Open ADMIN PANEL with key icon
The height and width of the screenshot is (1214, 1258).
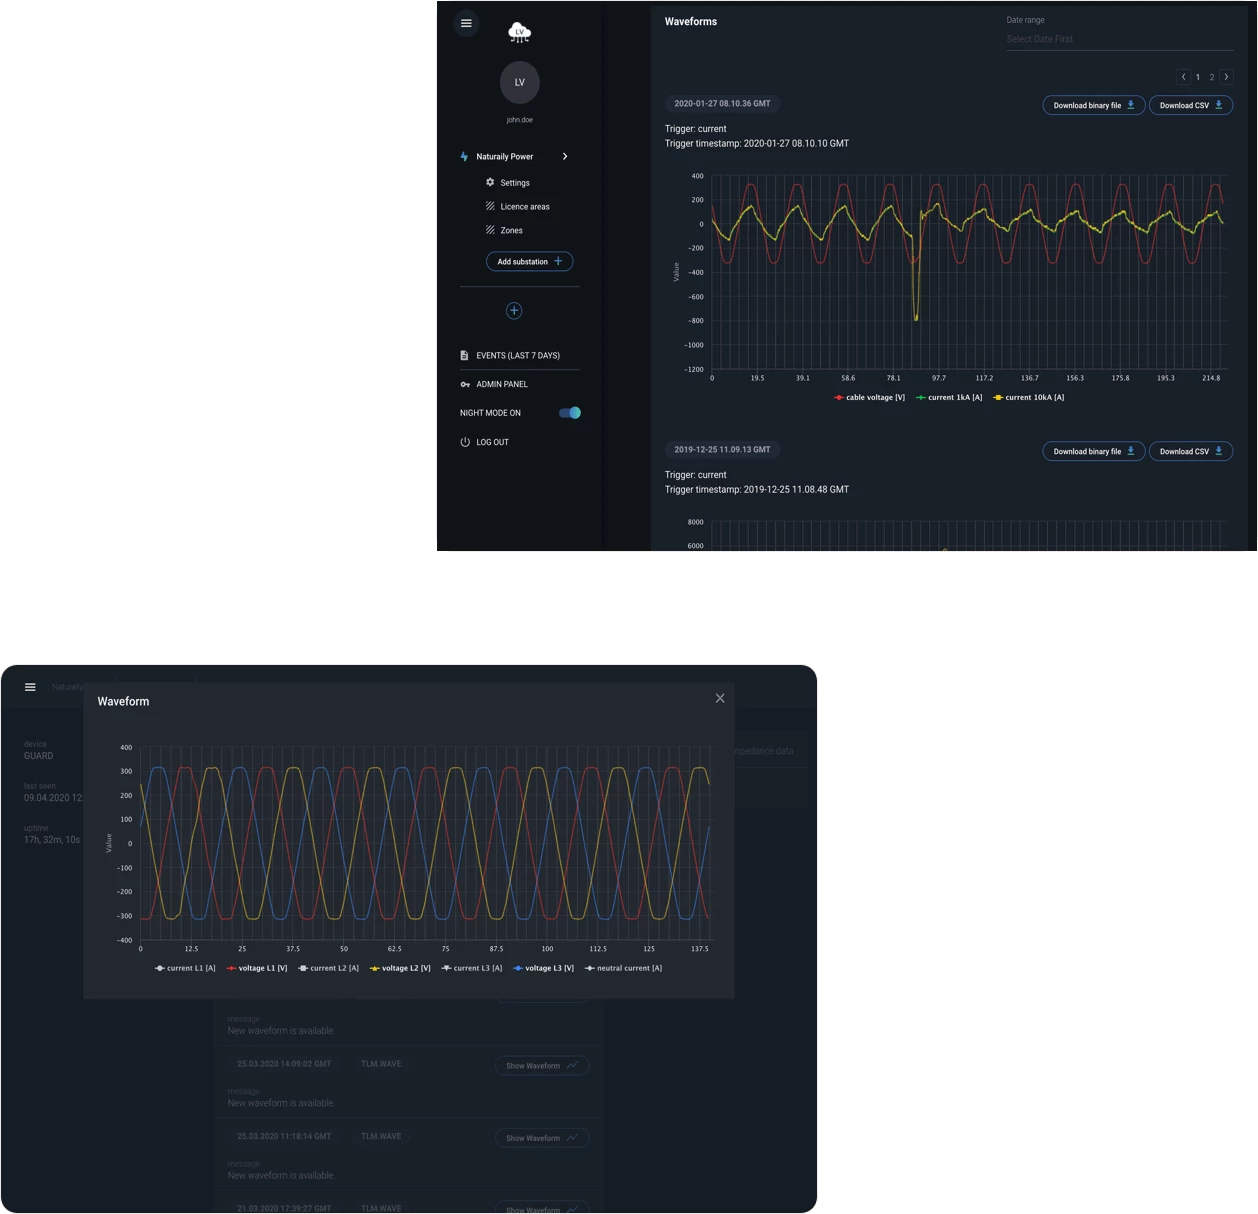click(494, 384)
